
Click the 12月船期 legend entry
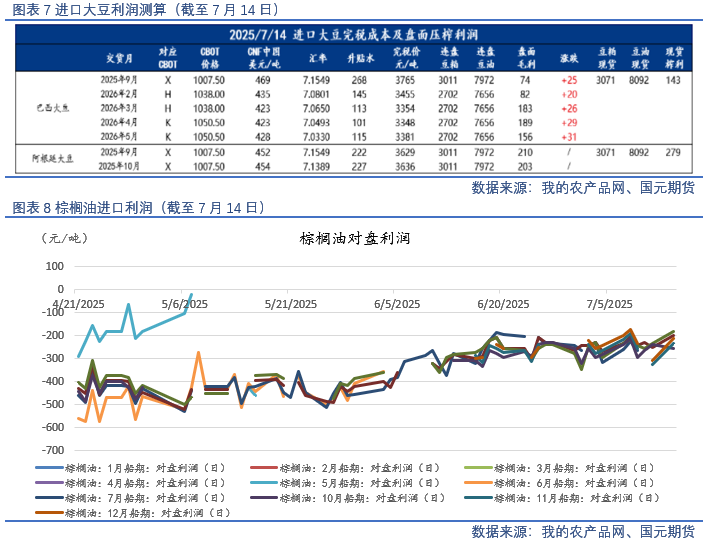(x=133, y=513)
